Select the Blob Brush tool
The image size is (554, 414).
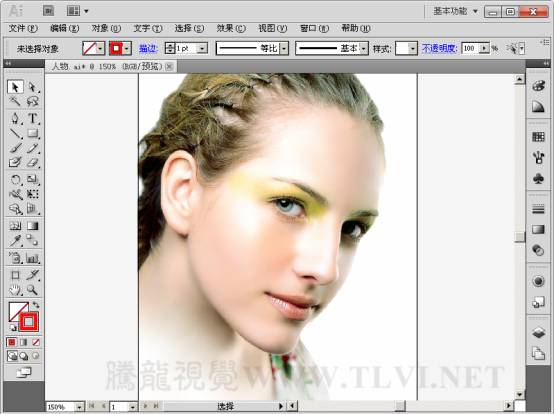coord(15,162)
